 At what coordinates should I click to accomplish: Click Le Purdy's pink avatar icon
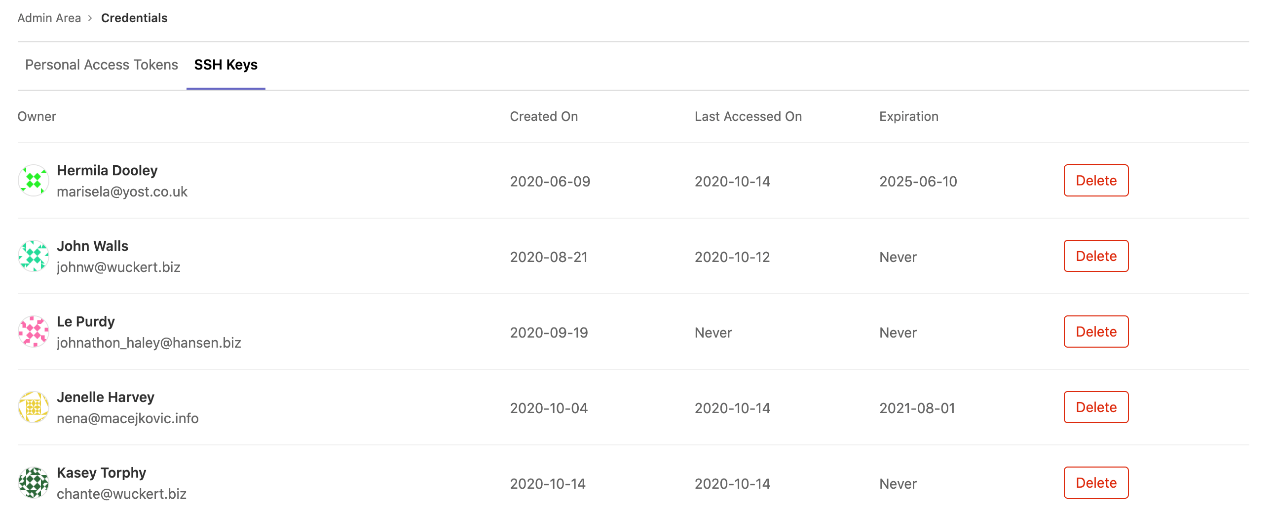pyautogui.click(x=34, y=332)
